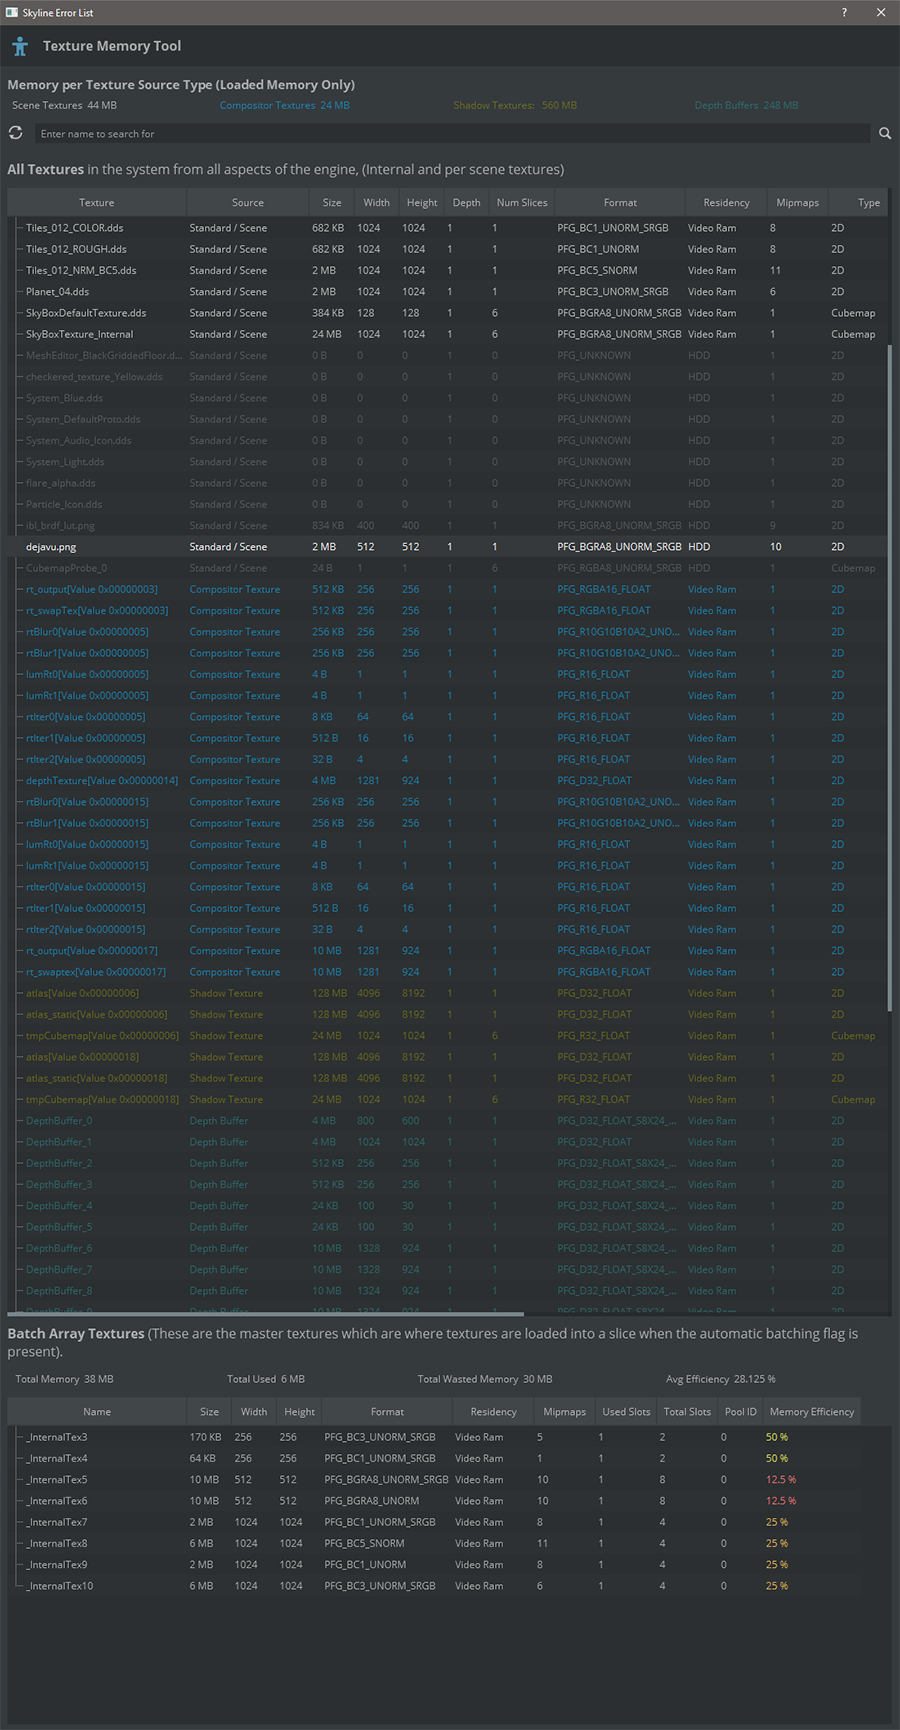Sort by Format column in texture table
This screenshot has width=900, height=1730.
620,203
